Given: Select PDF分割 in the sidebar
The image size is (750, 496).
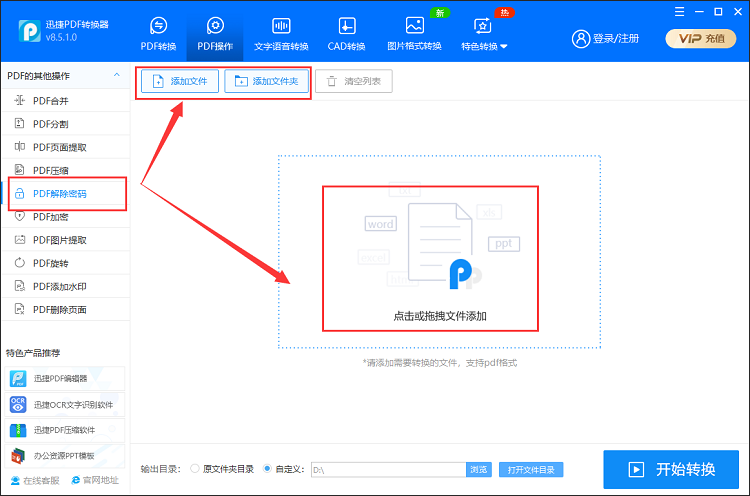Looking at the screenshot, I should pyautogui.click(x=66, y=124).
